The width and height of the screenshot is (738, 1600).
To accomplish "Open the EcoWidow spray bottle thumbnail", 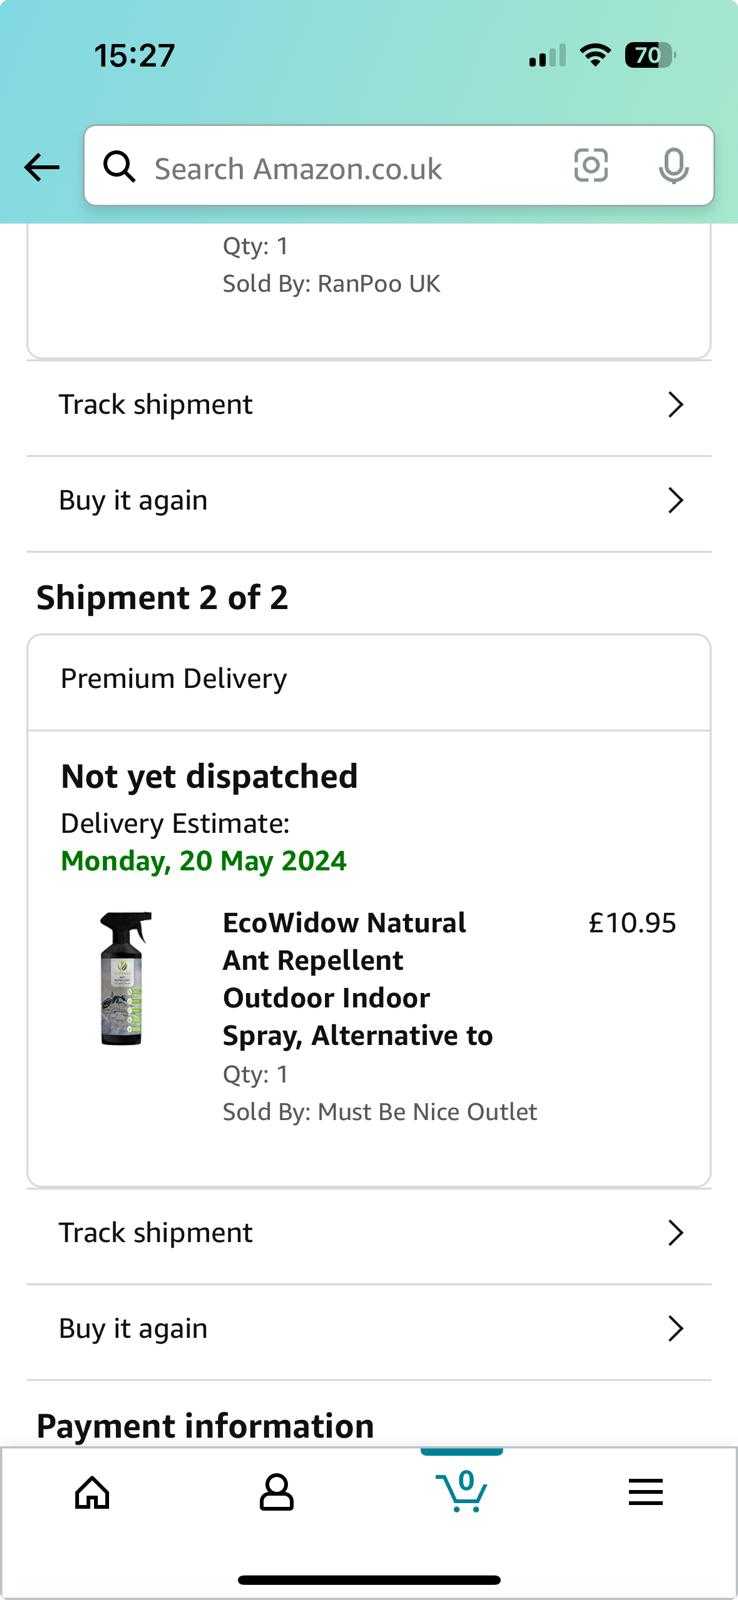I will click(125, 978).
